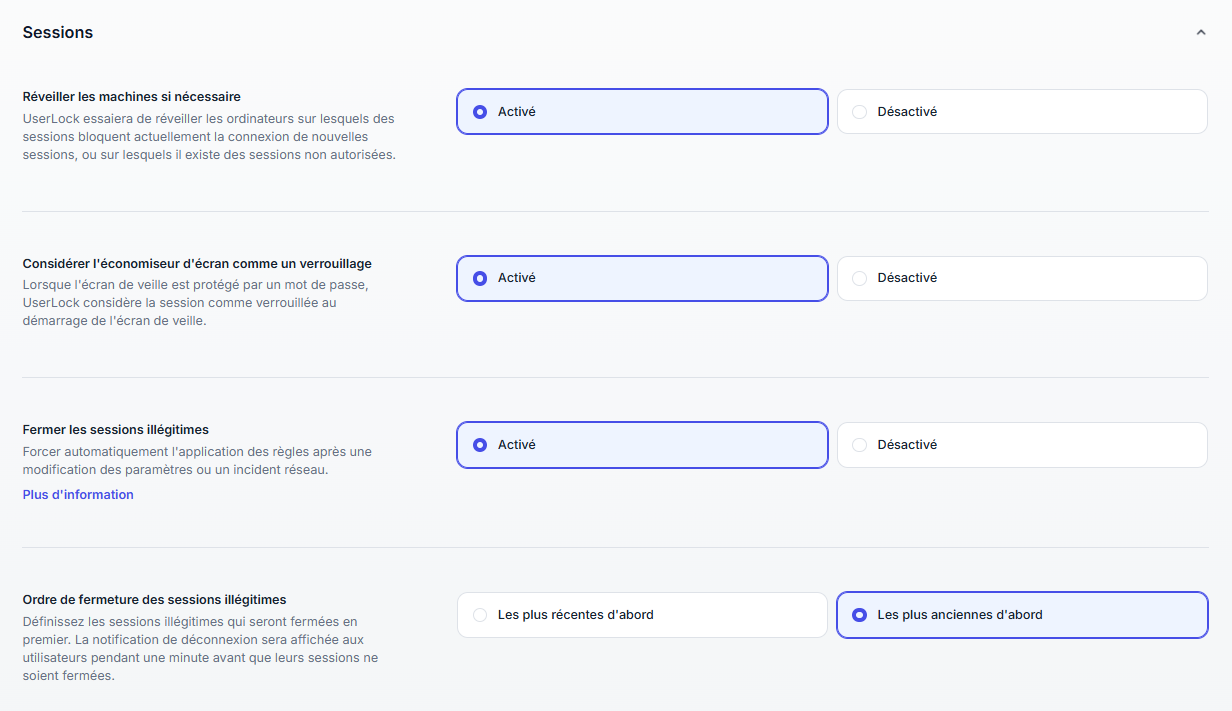
Task: Click 'Réveiller les machines si nécessaire' title
Action: click(131, 97)
